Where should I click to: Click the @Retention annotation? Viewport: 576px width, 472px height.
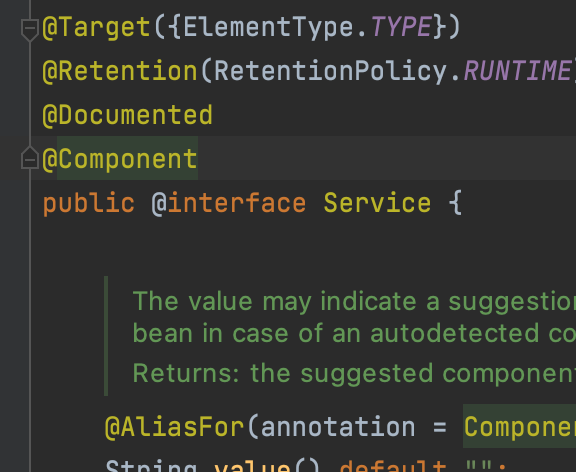point(120,71)
